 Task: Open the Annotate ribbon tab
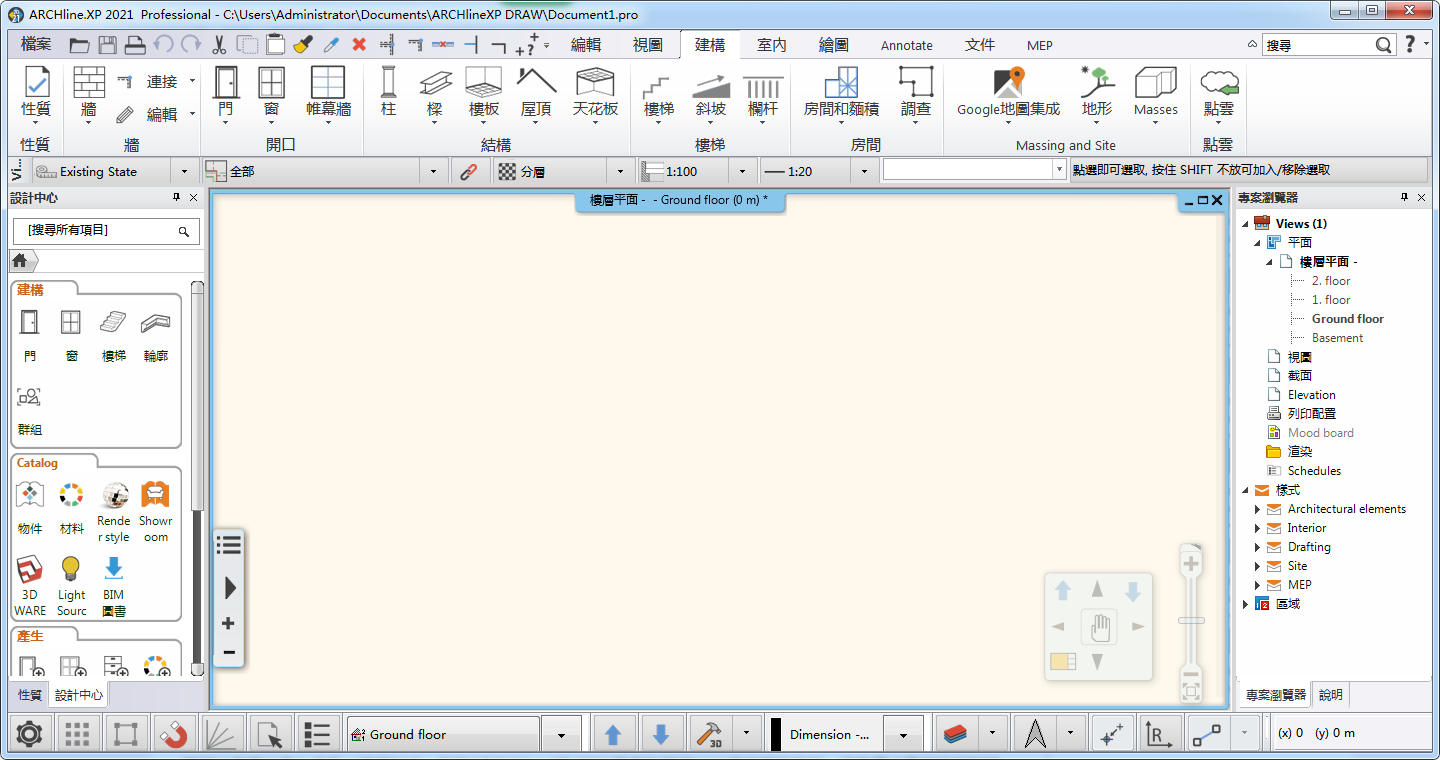coord(907,45)
